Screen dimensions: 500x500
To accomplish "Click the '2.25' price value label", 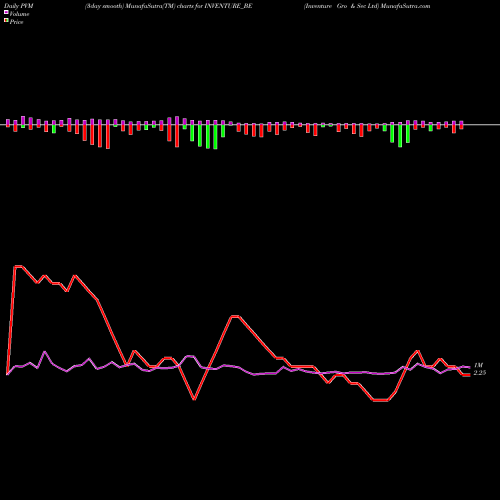I will 480,373.
